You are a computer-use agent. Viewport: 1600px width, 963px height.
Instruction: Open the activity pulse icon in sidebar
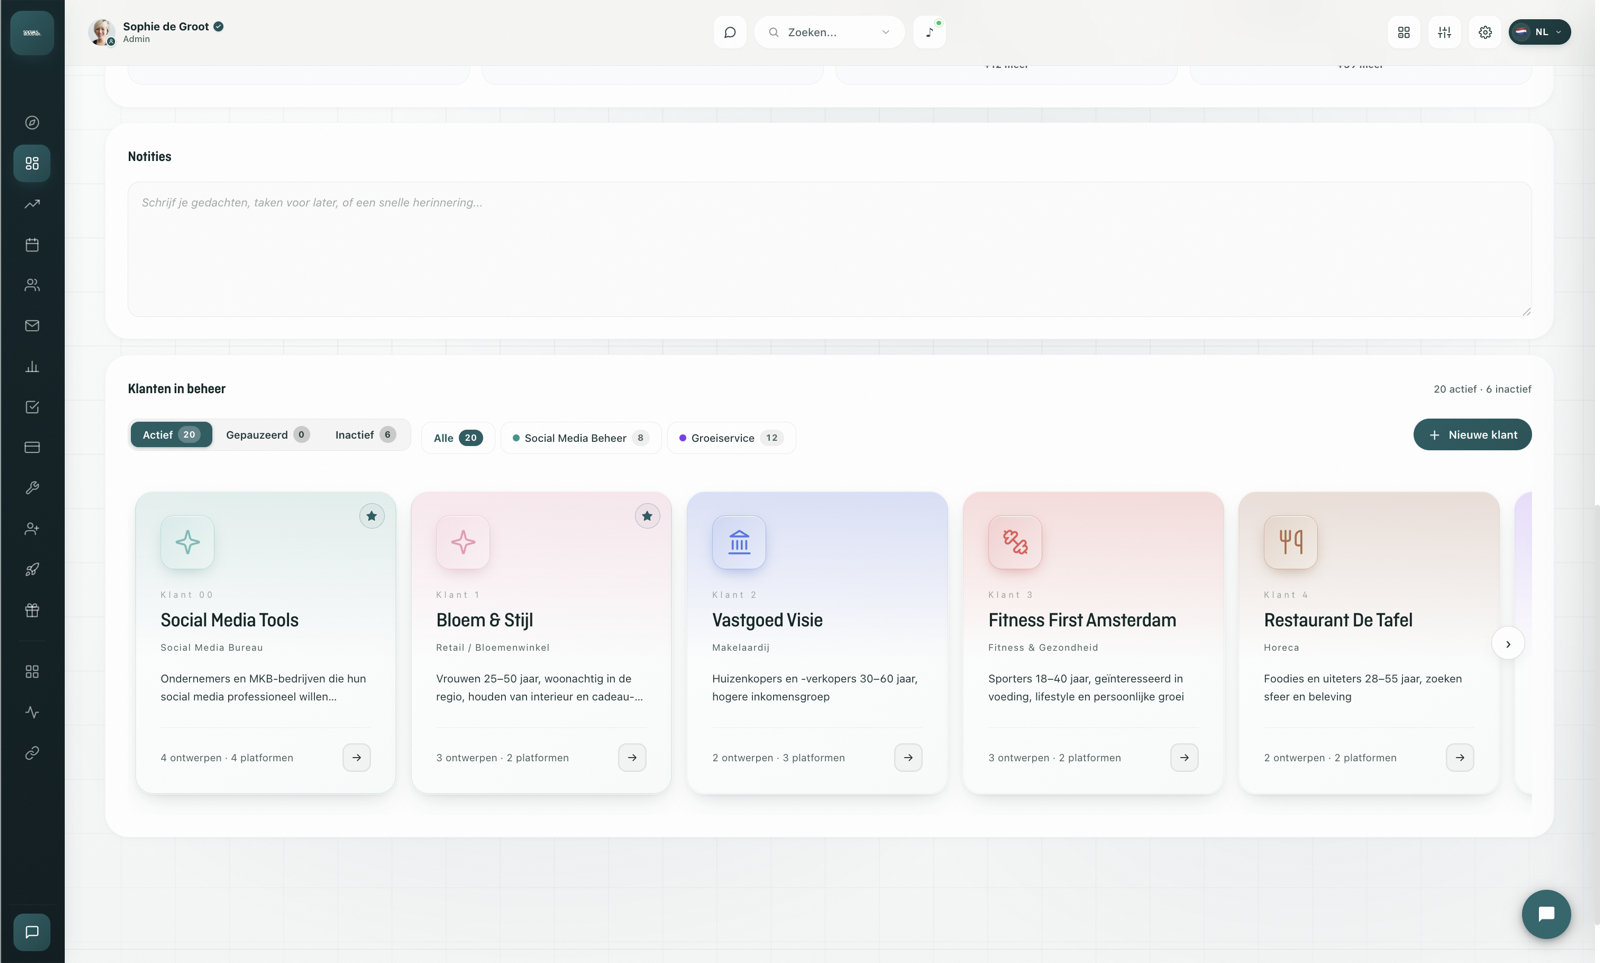pos(32,713)
